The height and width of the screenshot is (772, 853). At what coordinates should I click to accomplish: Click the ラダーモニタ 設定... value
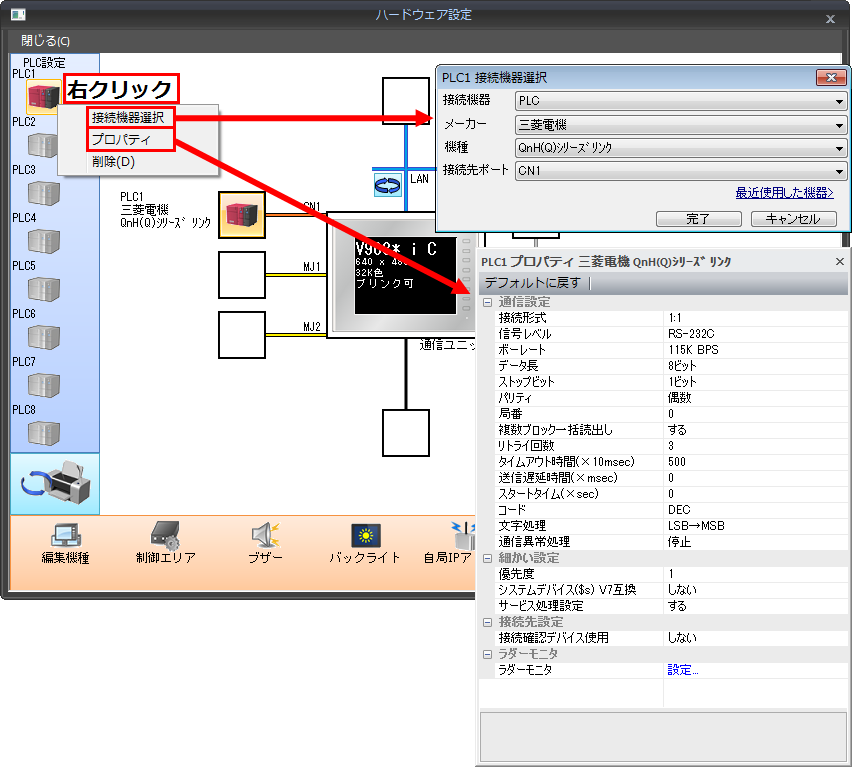click(683, 670)
